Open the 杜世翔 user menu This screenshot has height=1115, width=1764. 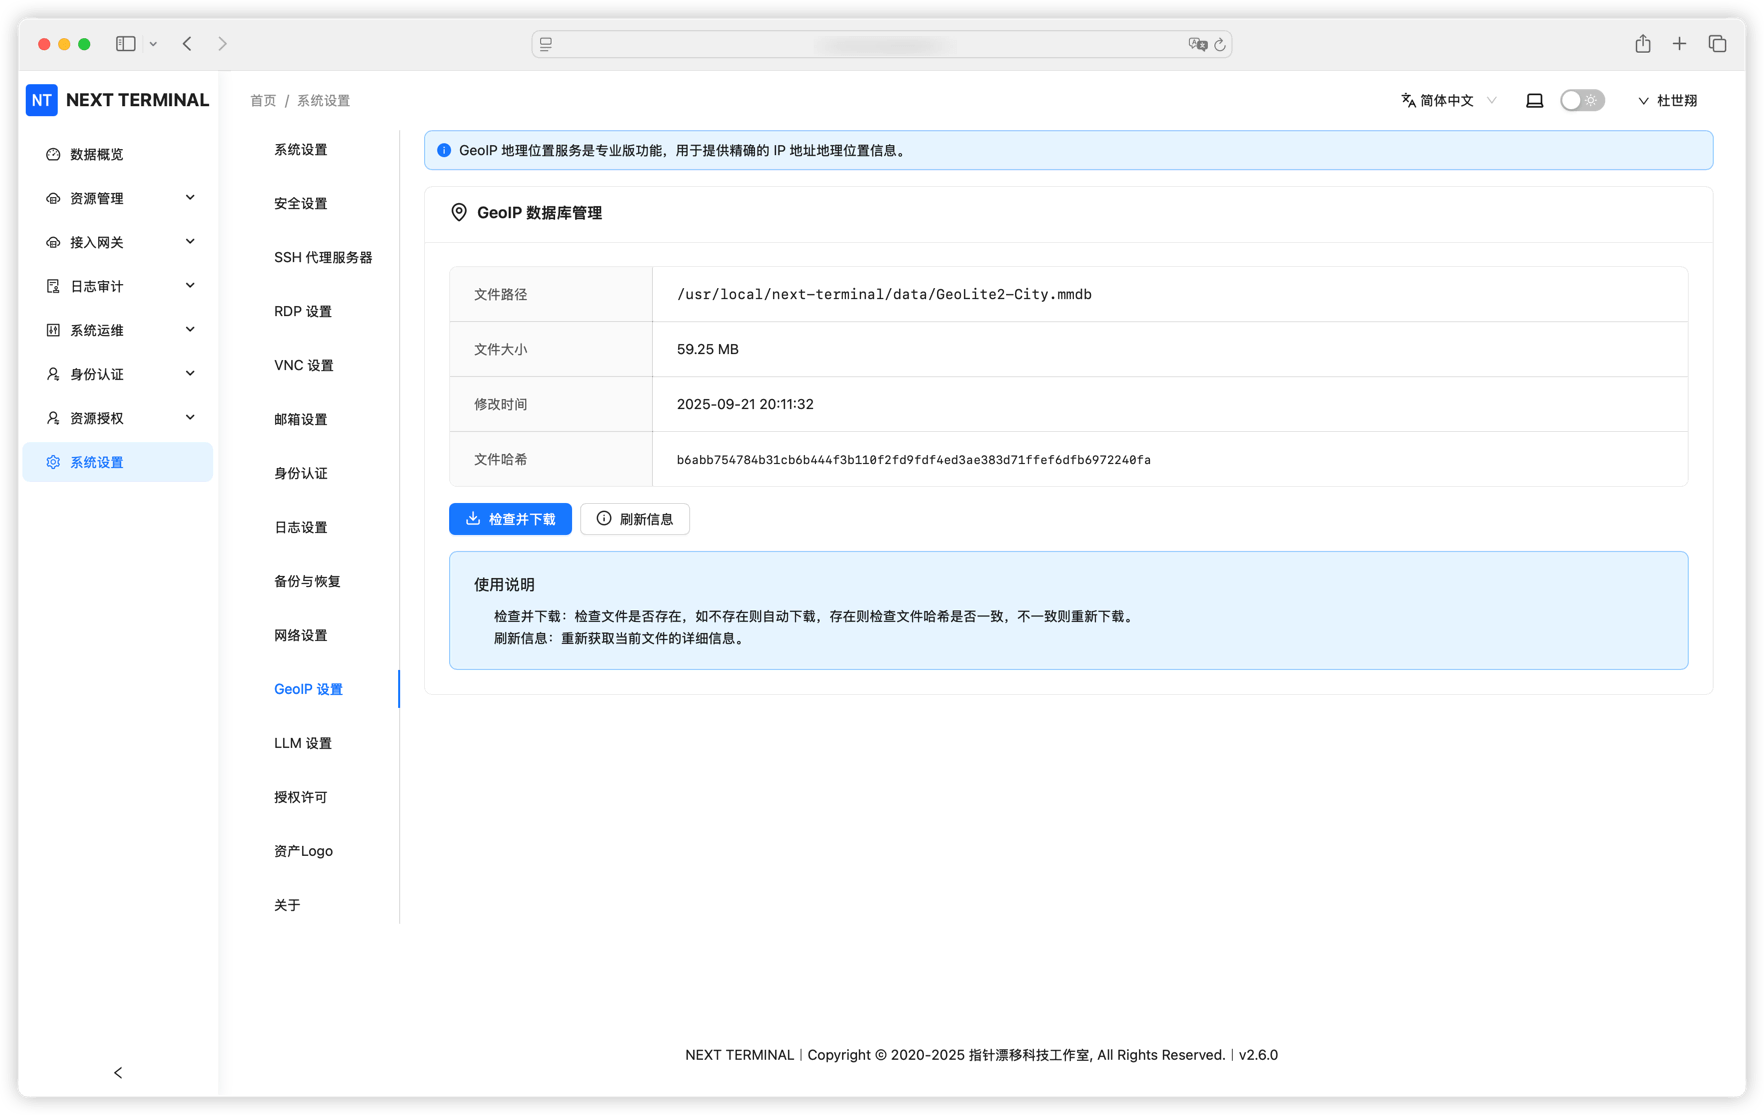click(x=1667, y=101)
